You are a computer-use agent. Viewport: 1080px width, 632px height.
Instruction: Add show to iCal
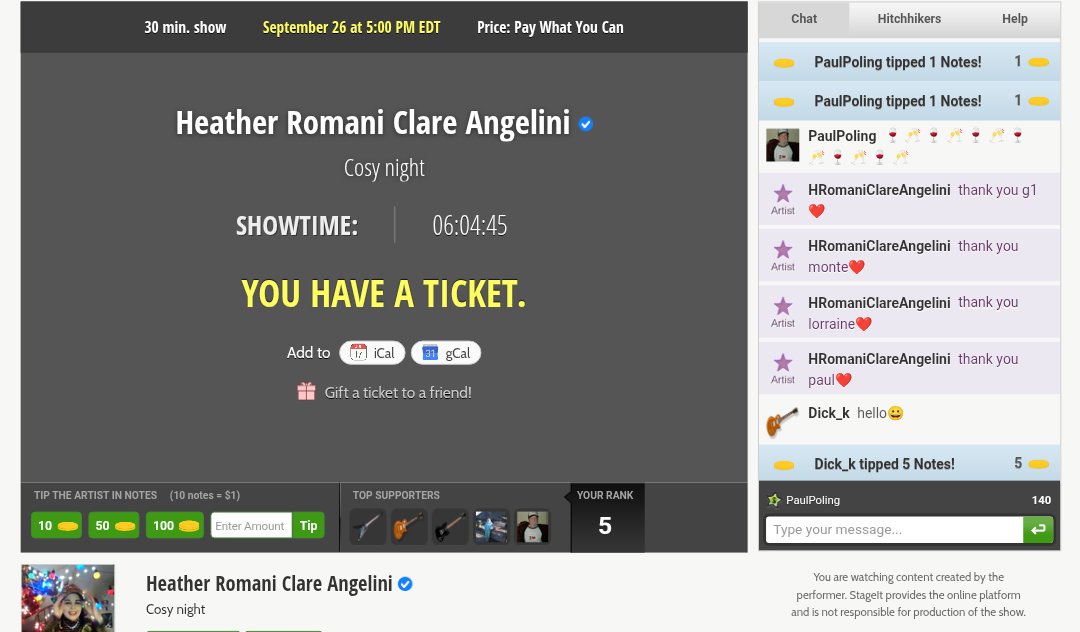point(372,353)
